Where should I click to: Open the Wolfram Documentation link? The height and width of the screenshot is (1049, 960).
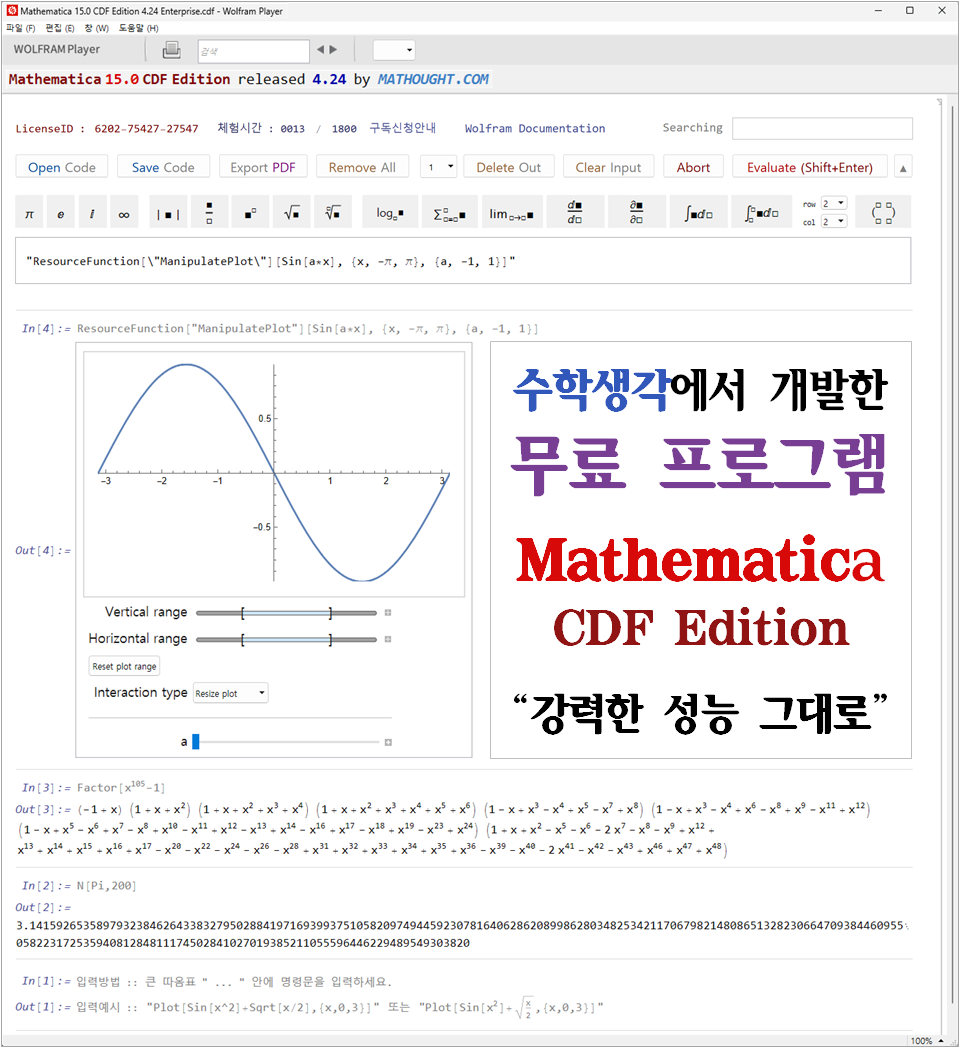point(535,128)
